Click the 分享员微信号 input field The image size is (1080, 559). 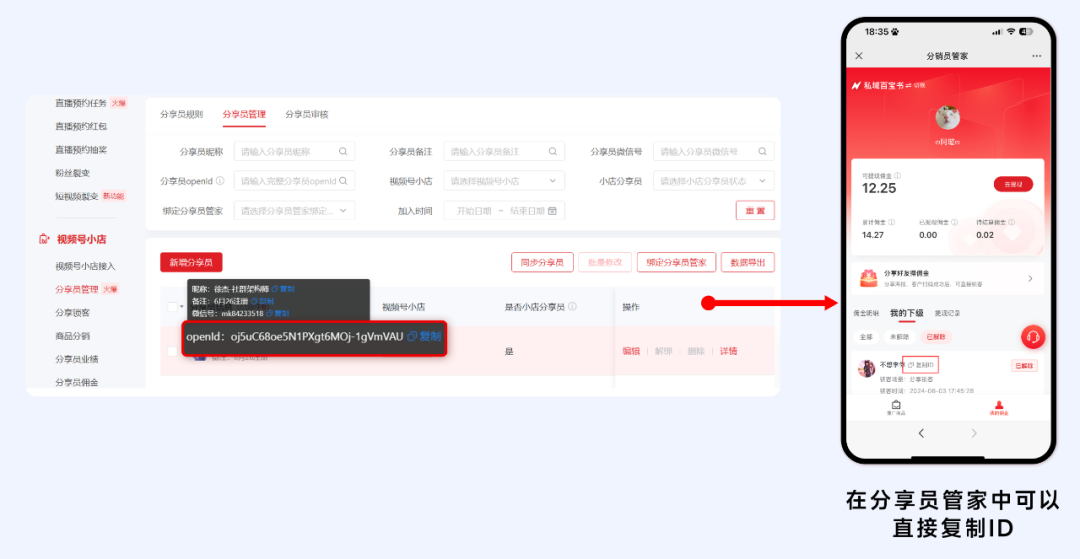click(x=703, y=152)
